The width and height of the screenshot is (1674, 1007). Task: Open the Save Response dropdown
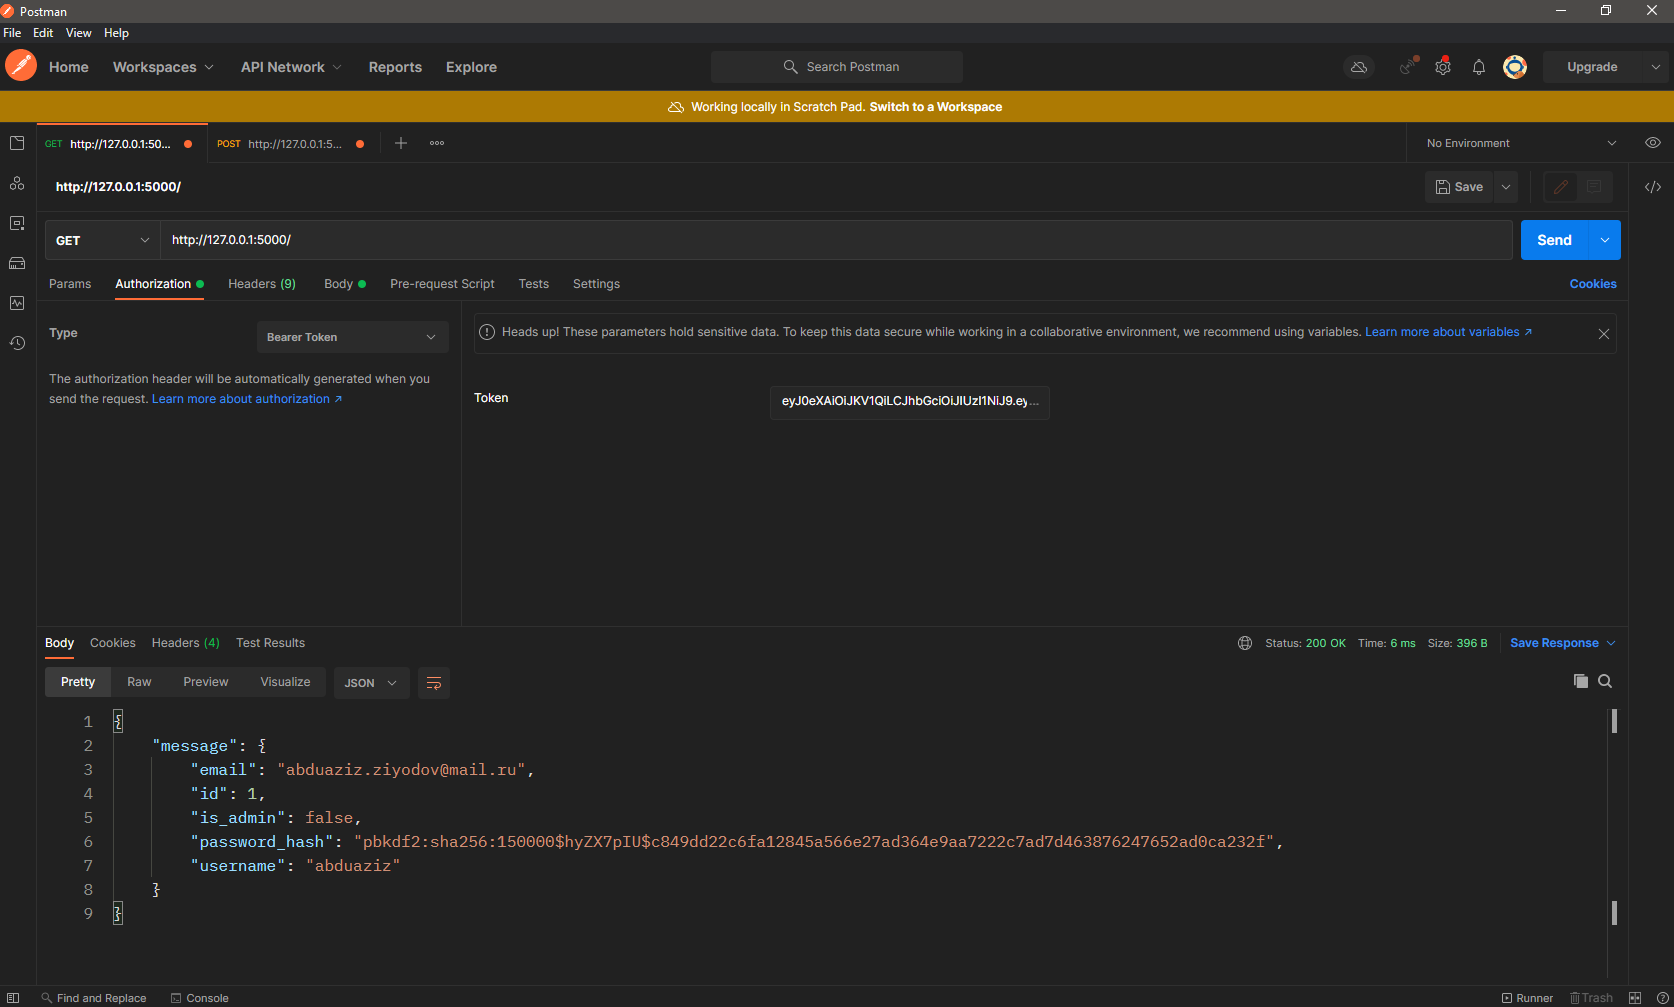pos(1562,643)
